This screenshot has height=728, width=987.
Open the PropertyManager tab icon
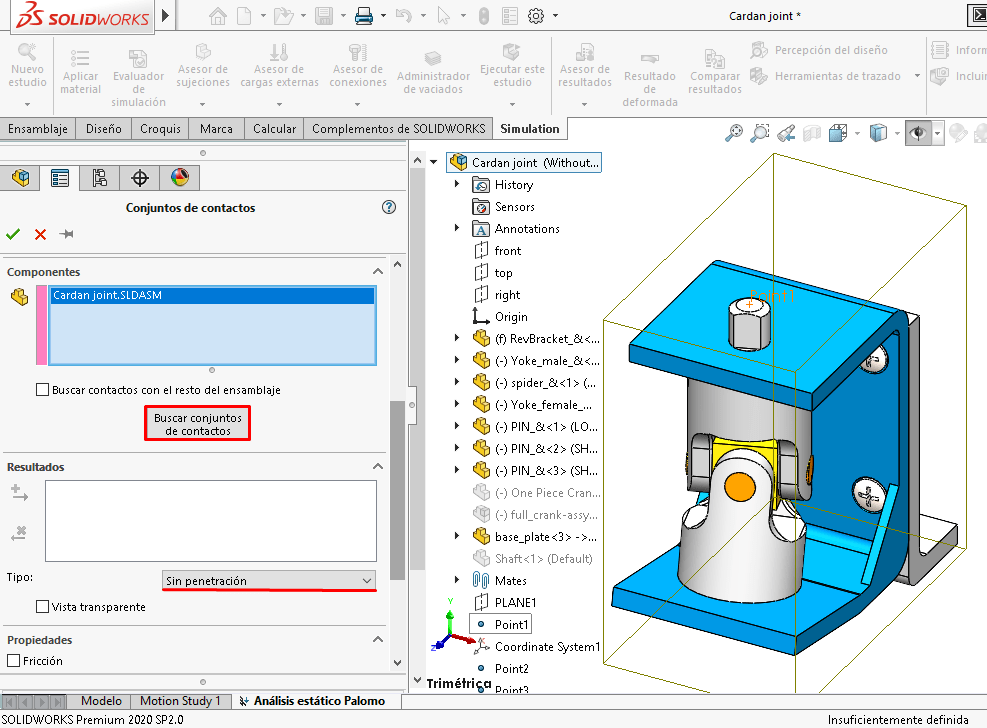[x=60, y=178]
